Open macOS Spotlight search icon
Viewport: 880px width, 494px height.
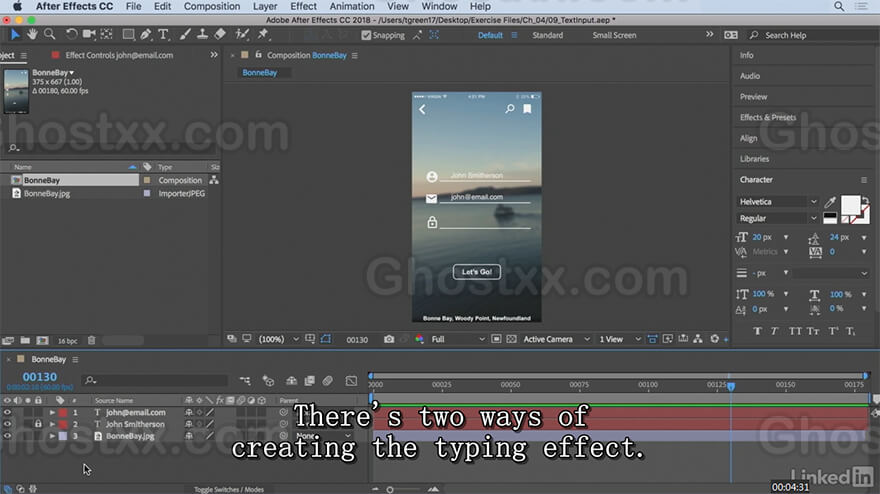(x=838, y=6)
